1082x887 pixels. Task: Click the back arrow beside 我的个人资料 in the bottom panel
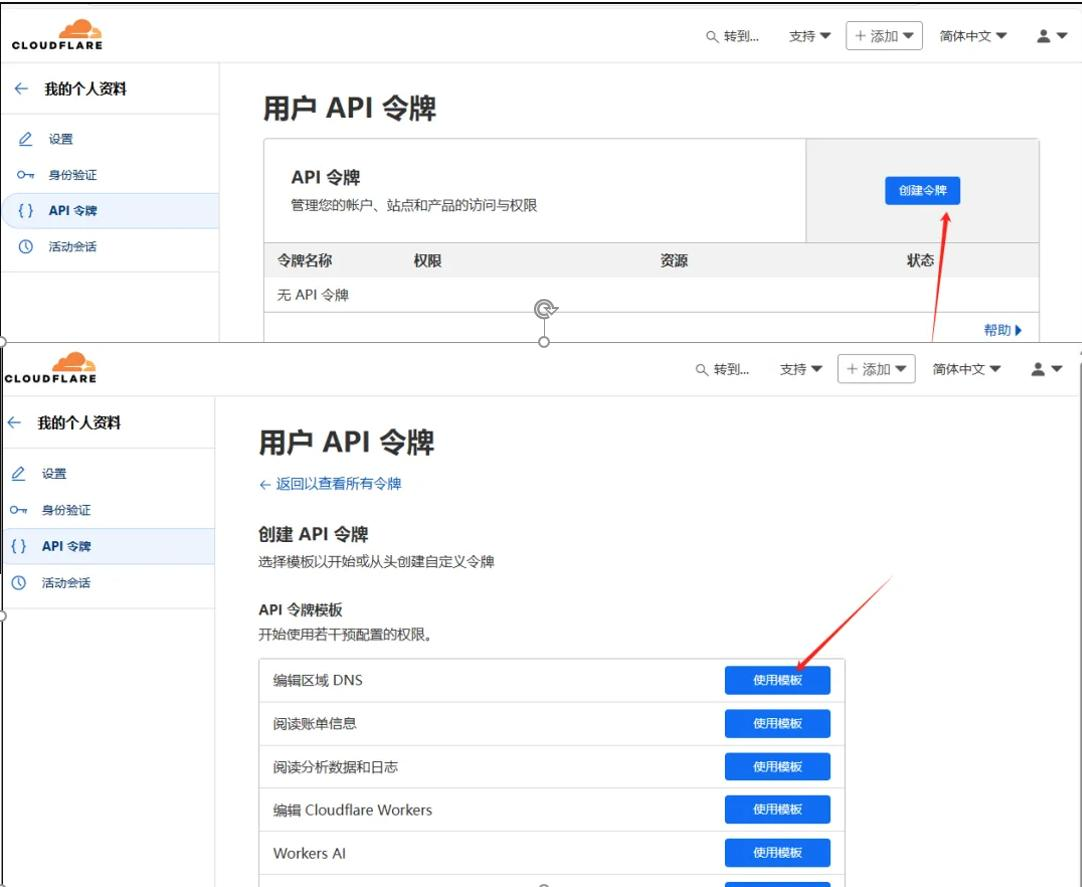[14, 422]
